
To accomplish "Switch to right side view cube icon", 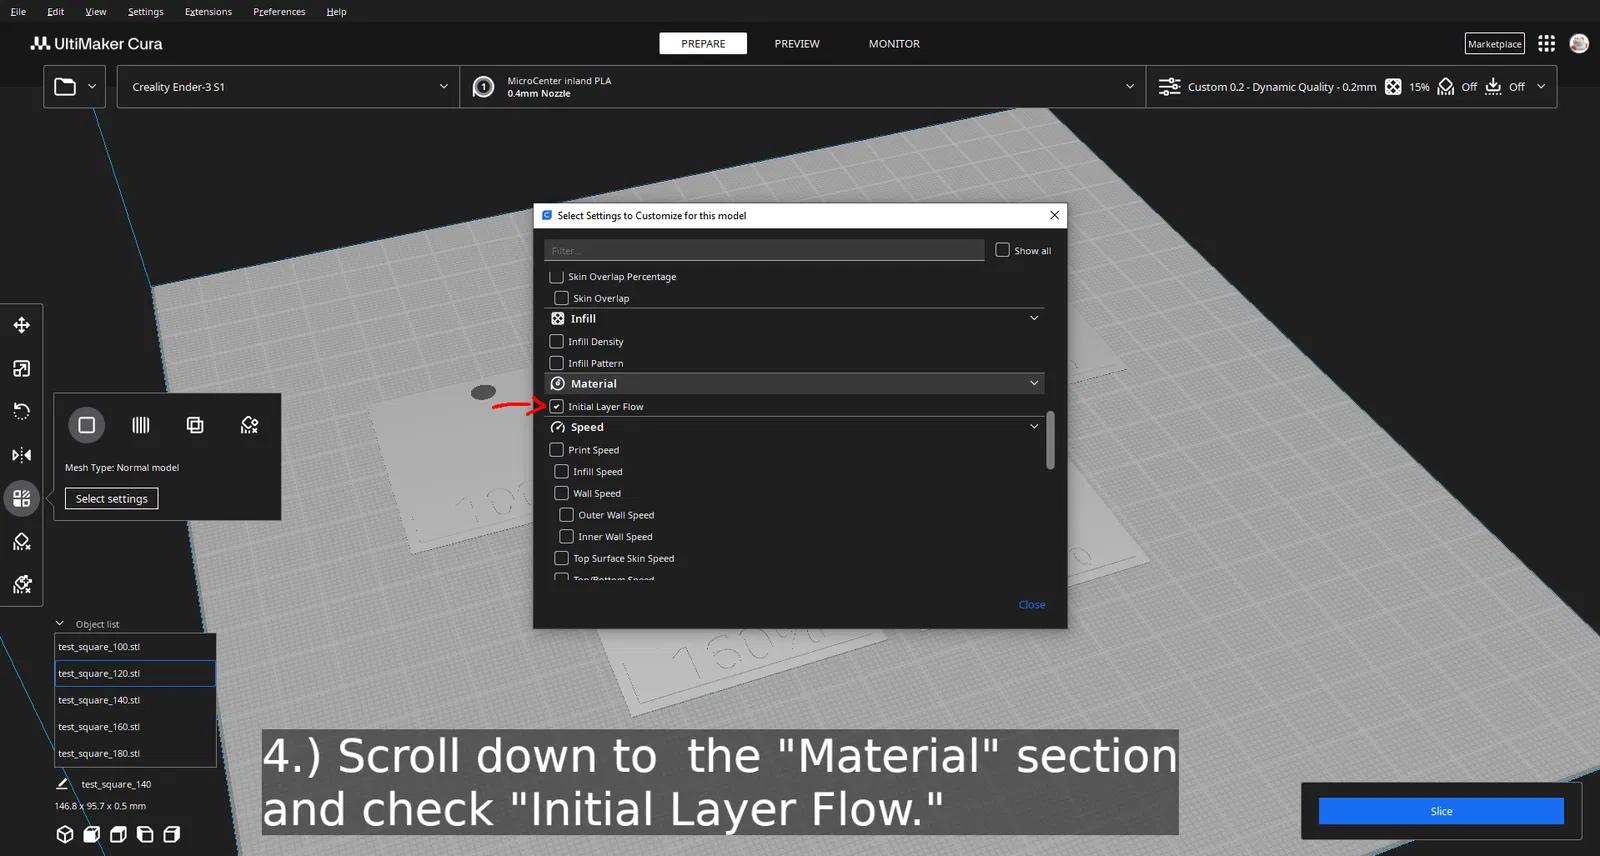I will pos(172,834).
